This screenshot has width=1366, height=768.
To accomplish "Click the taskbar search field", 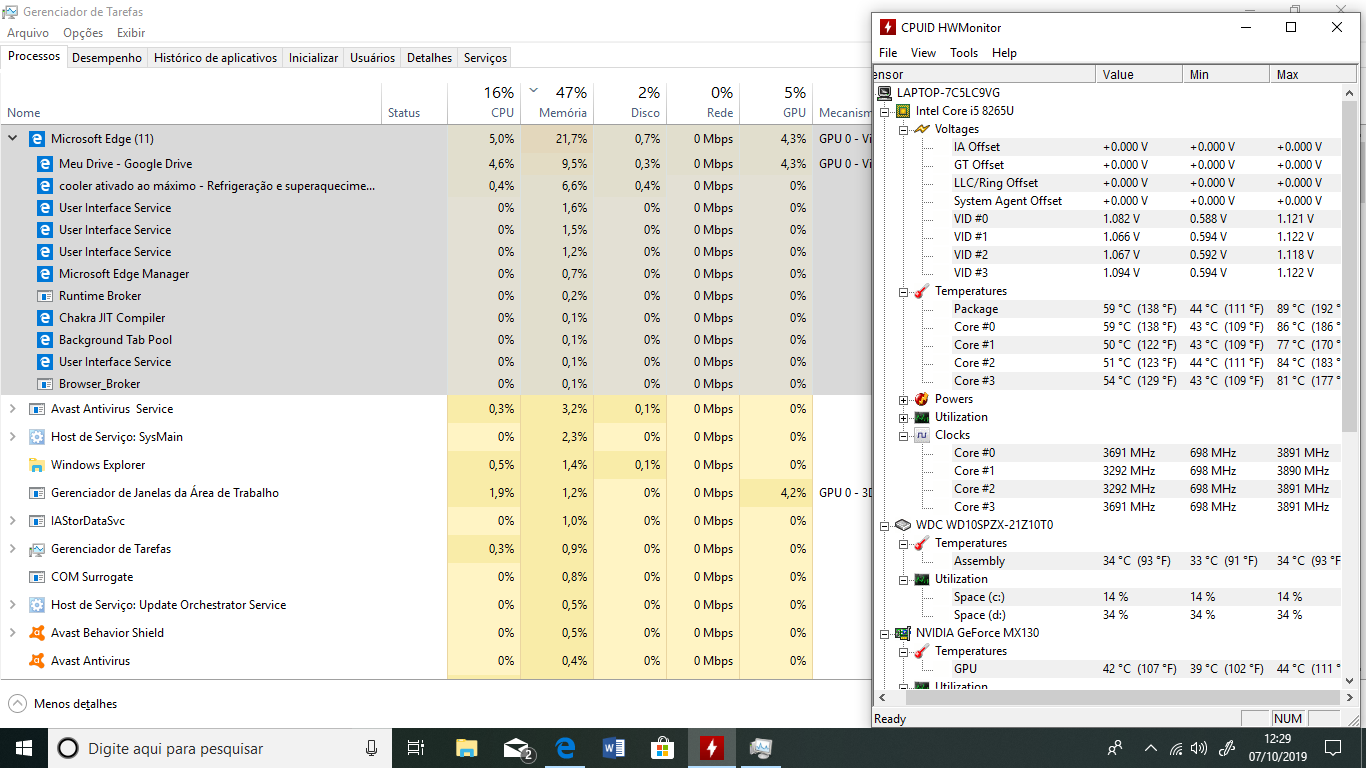I will point(221,748).
